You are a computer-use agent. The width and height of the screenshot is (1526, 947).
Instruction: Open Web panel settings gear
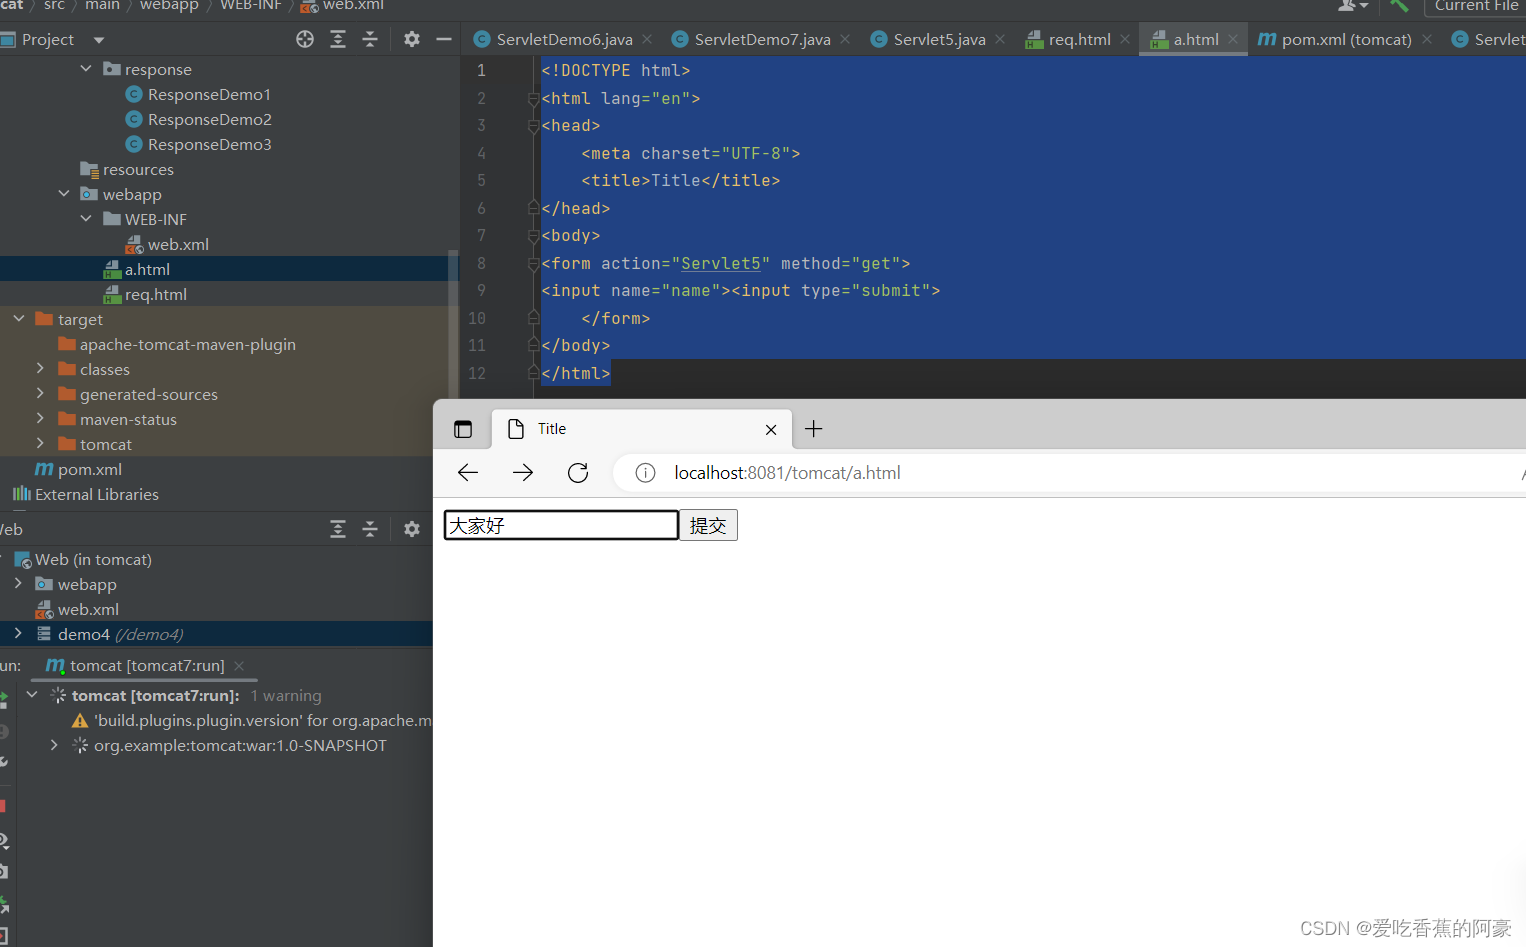(412, 529)
